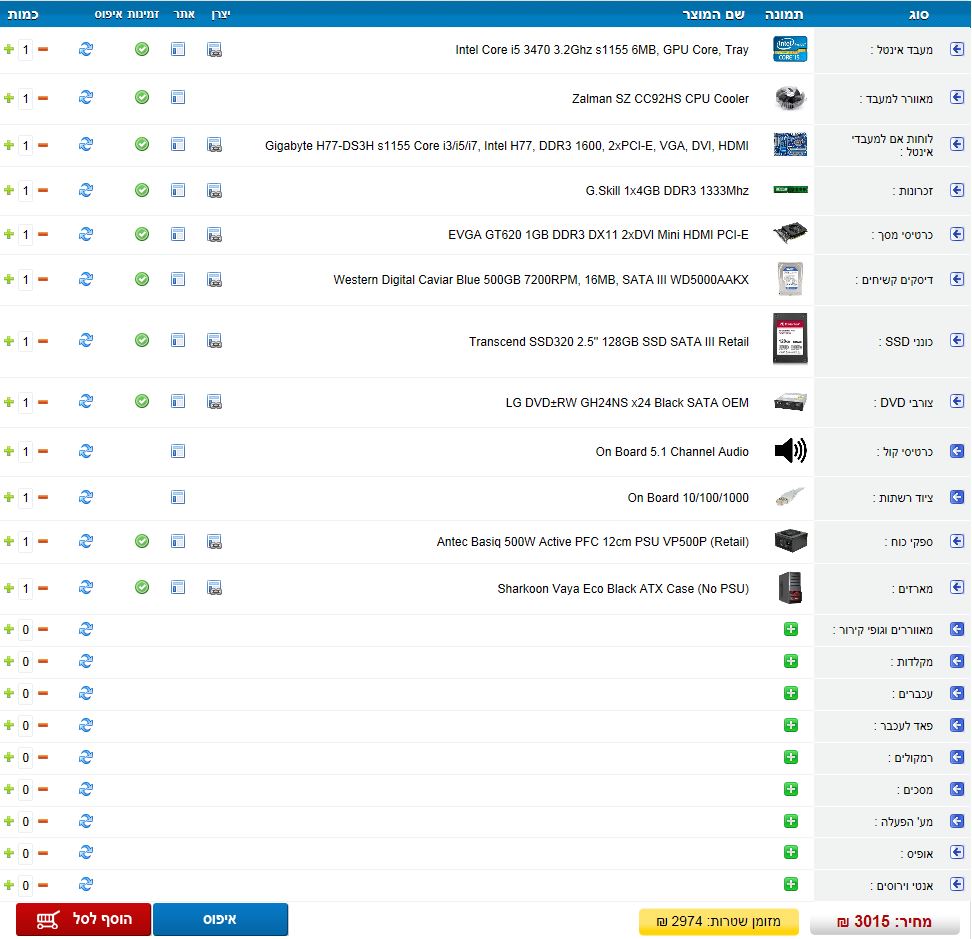Open site icon for Sharkoon Vaya case

[x=178, y=588]
